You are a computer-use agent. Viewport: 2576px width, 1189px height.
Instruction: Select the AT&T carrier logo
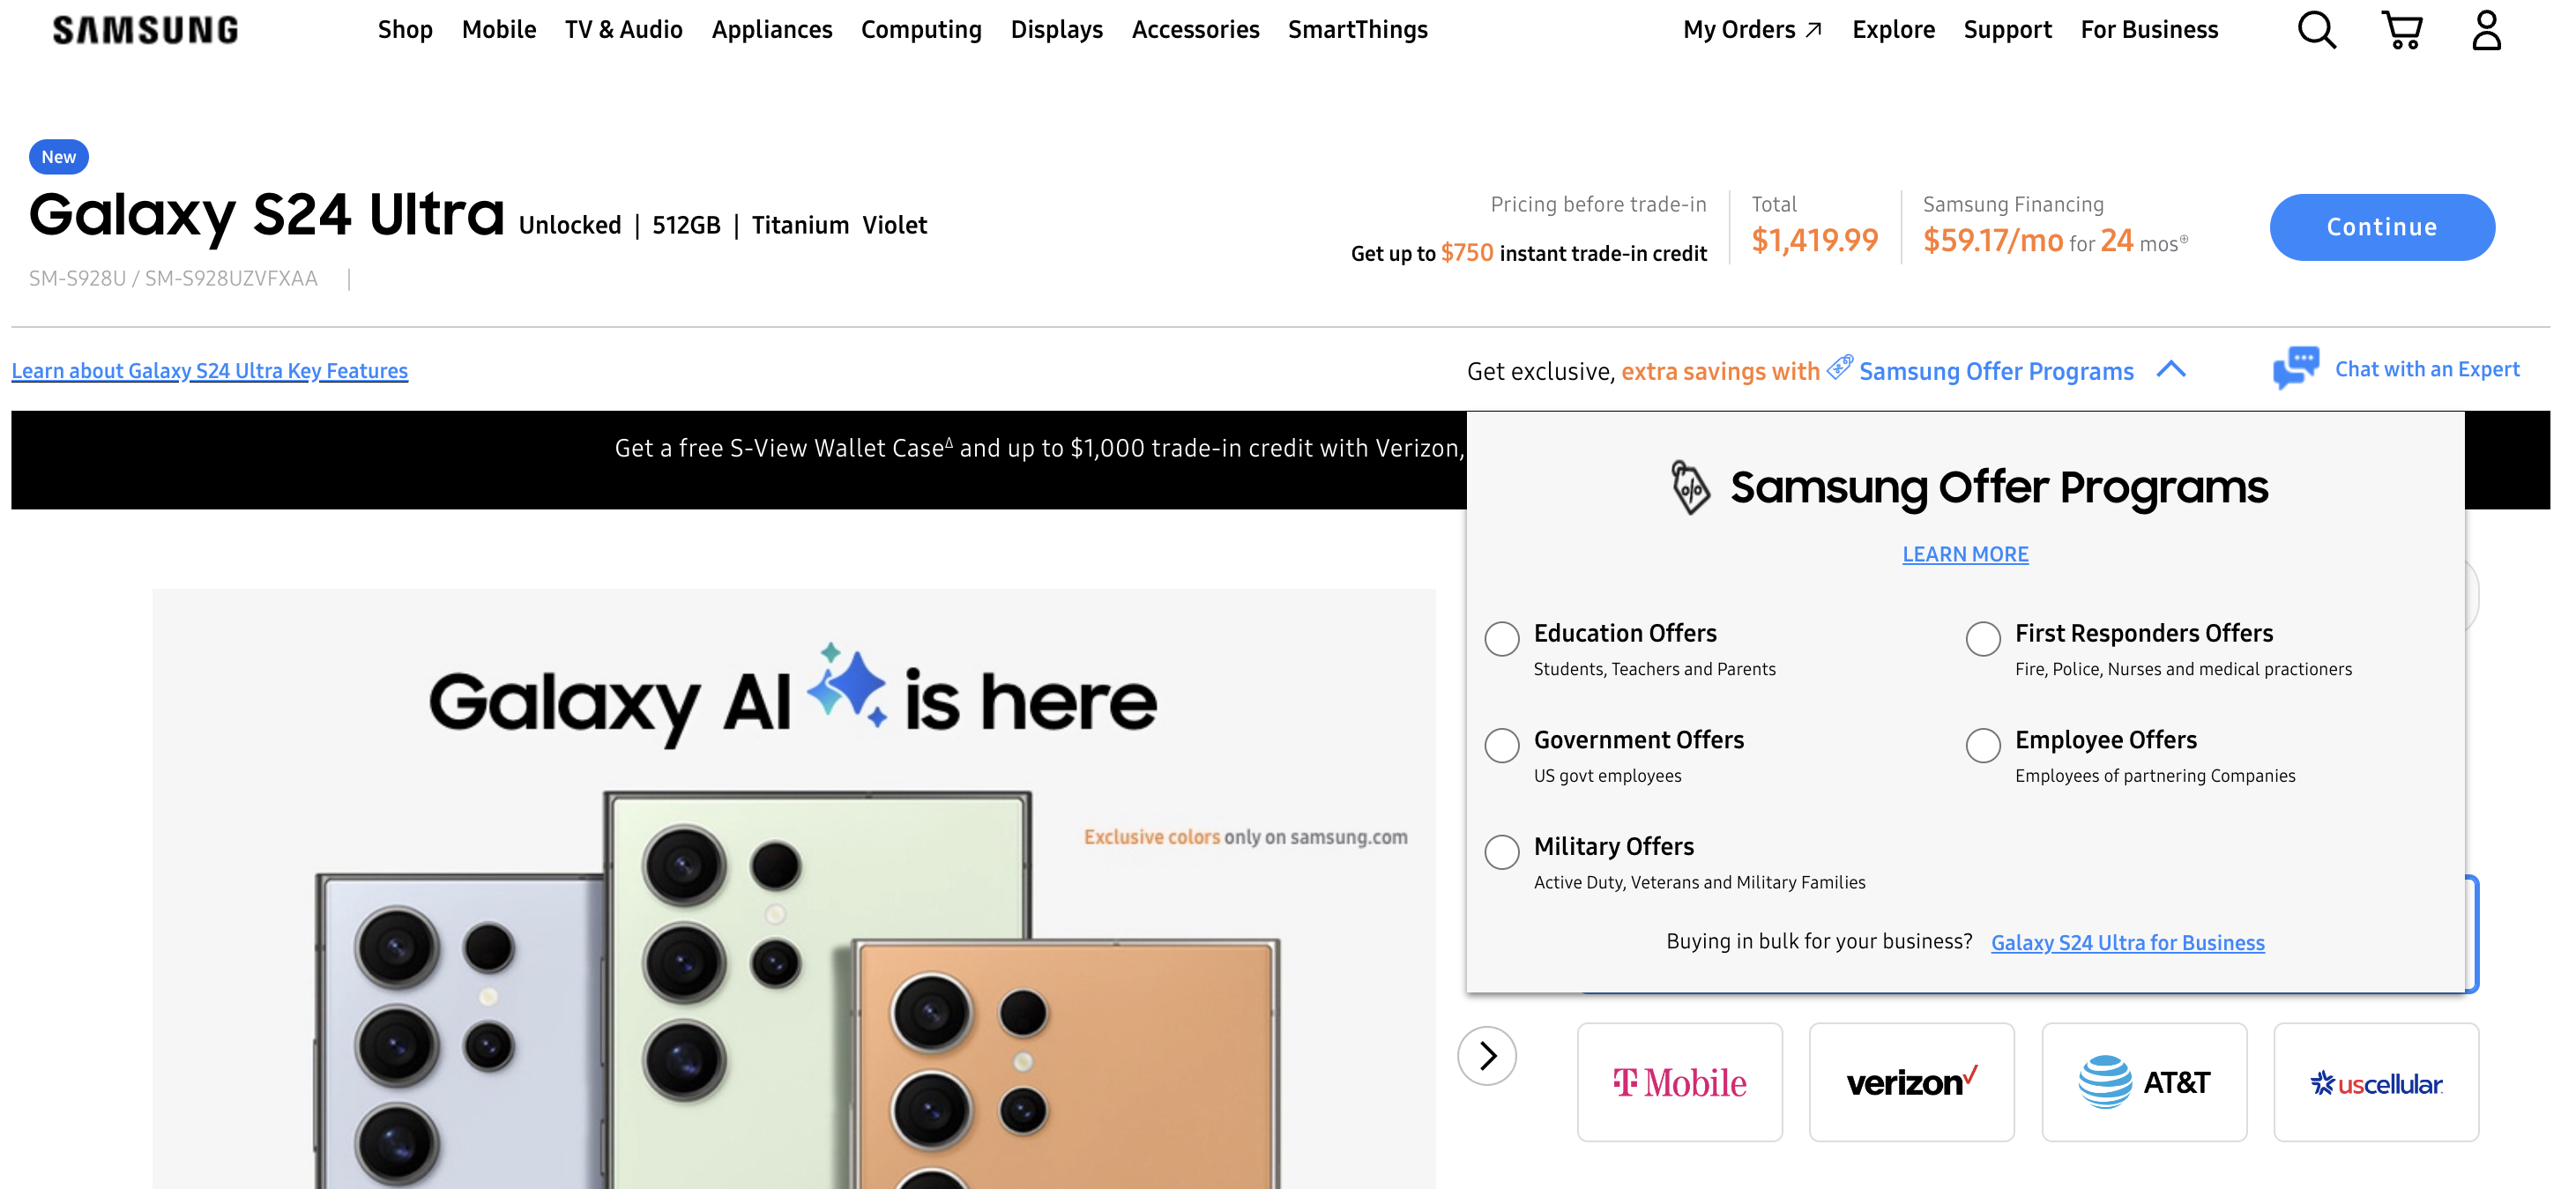coord(2144,1082)
